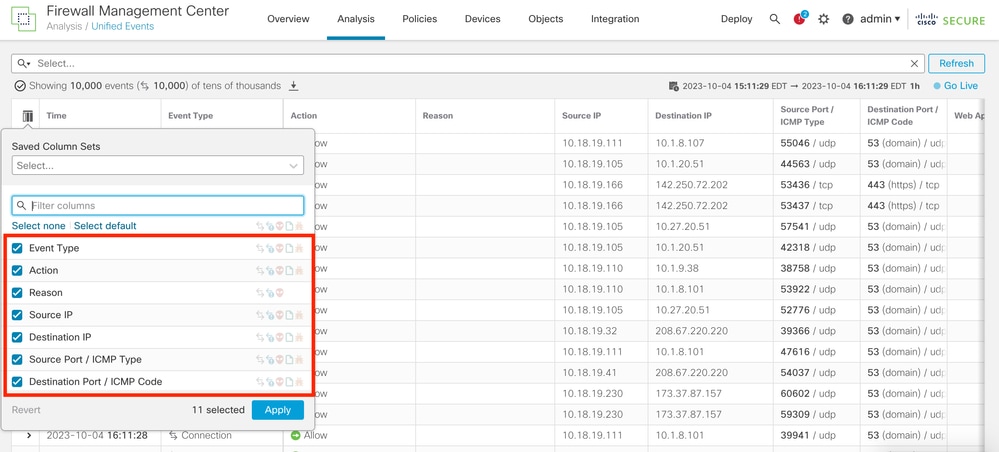Image resolution: width=999 pixels, height=452 pixels.
Task: Click the magnifier icon in Filter columns
Action: [22, 205]
